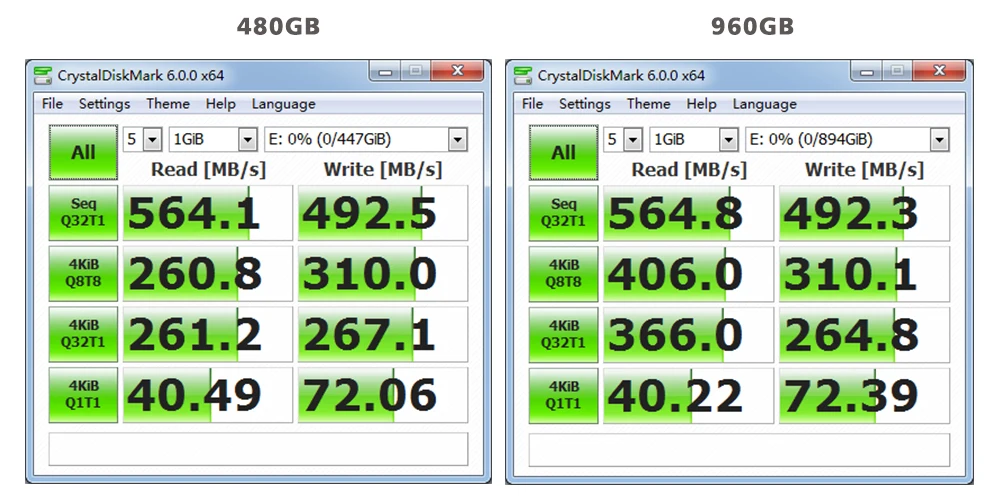Click the 366.0 read result
The height and width of the screenshot is (500, 1000).
click(x=689, y=334)
